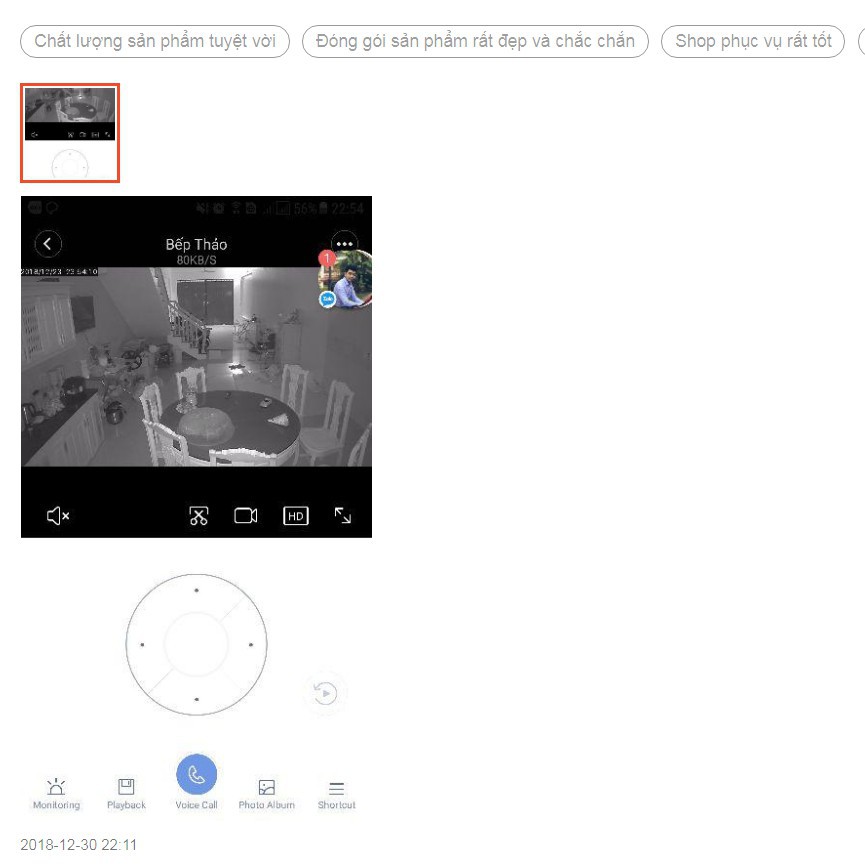Pan camera left on direction pad
The height and width of the screenshot is (865, 865).
coord(142,645)
